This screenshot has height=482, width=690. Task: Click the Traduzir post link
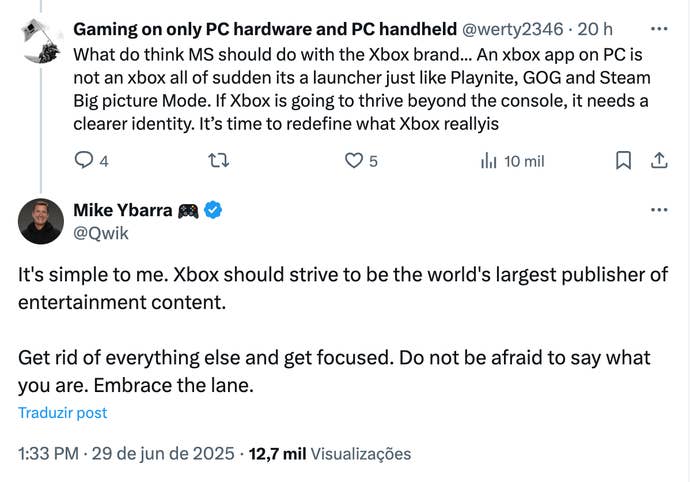coord(62,412)
